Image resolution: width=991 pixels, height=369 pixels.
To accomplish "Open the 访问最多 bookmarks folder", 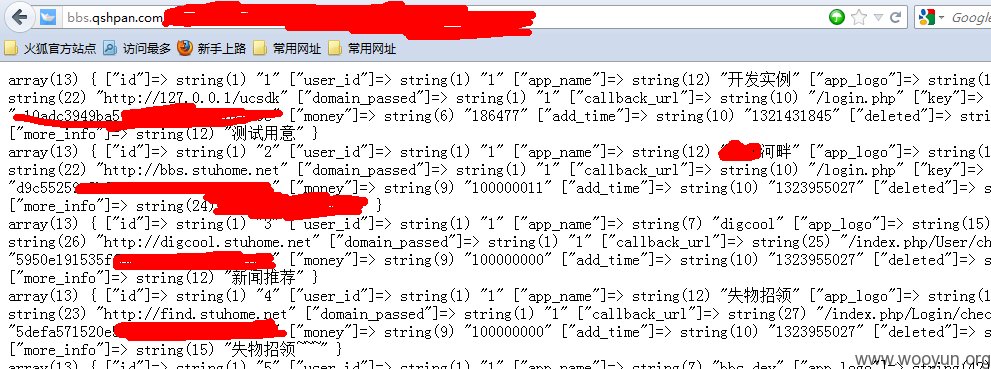I will click(x=137, y=49).
